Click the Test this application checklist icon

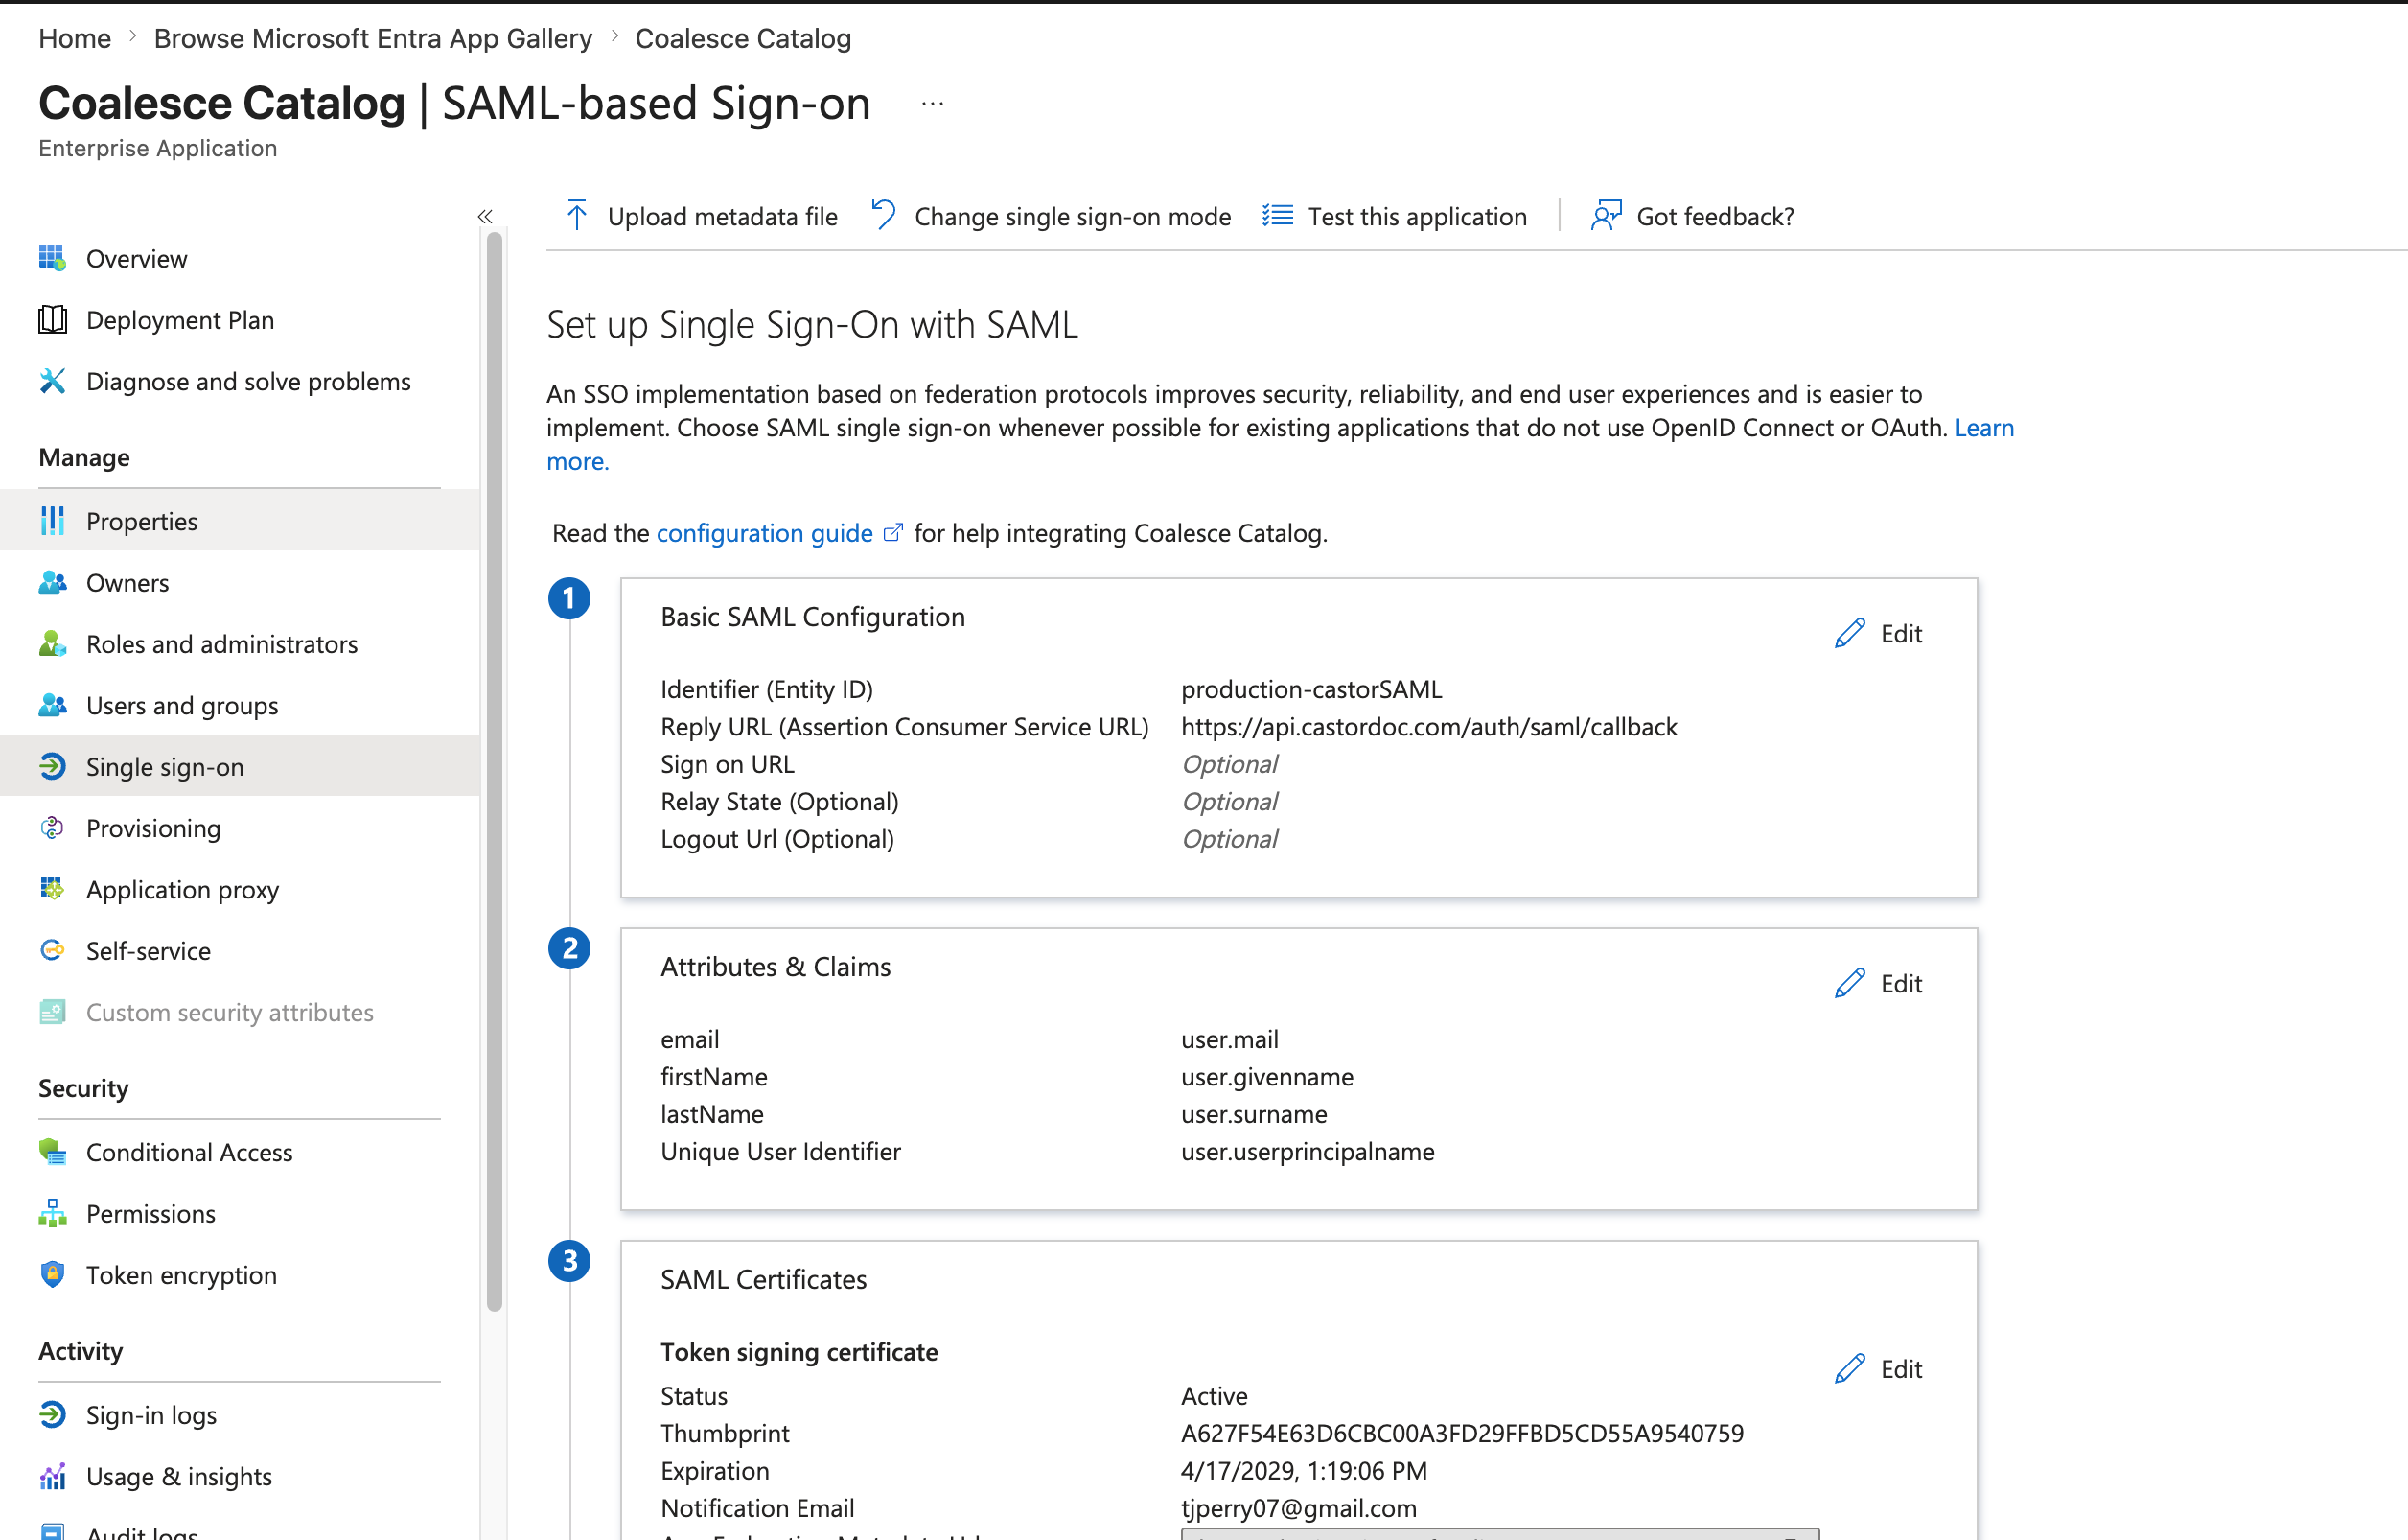click(x=1277, y=216)
